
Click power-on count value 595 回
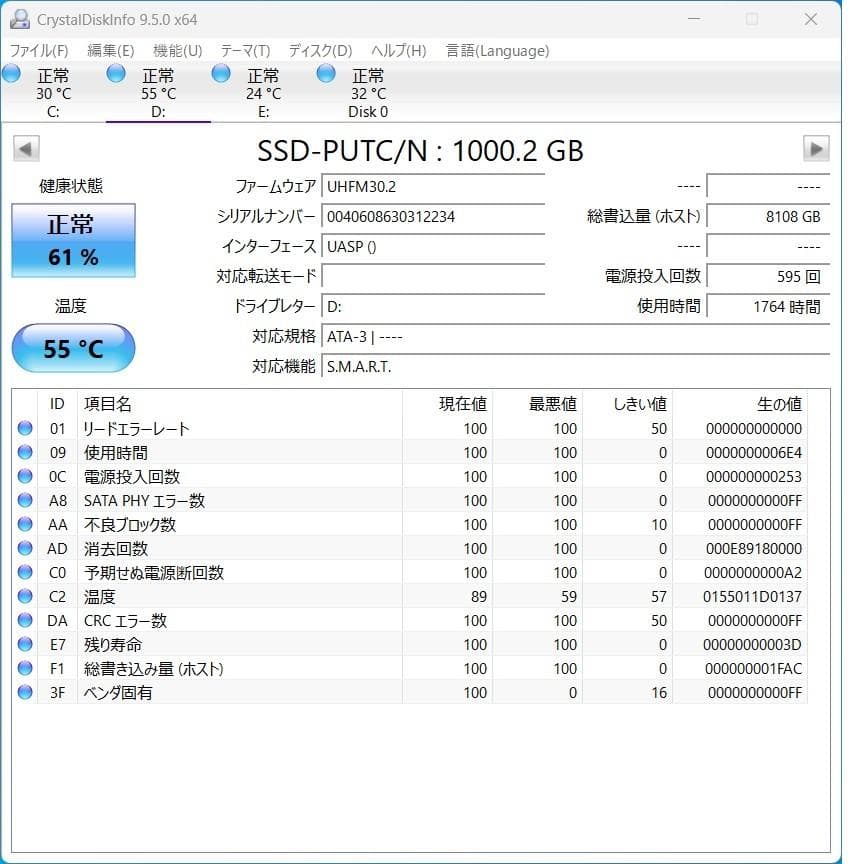(768, 276)
